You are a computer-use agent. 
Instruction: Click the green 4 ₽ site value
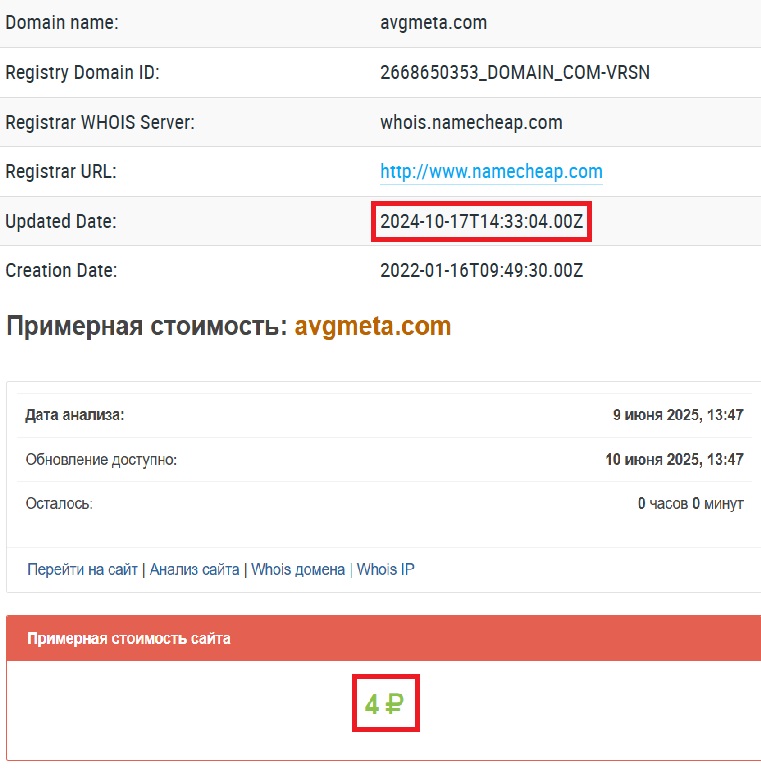point(384,705)
